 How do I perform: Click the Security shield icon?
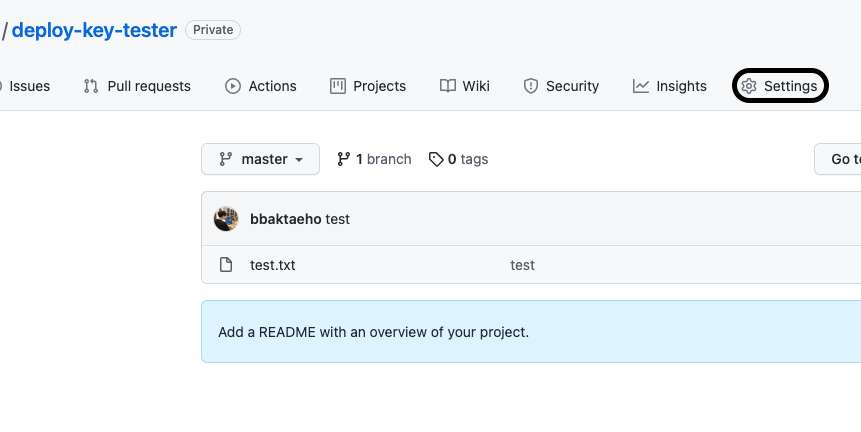click(531, 86)
